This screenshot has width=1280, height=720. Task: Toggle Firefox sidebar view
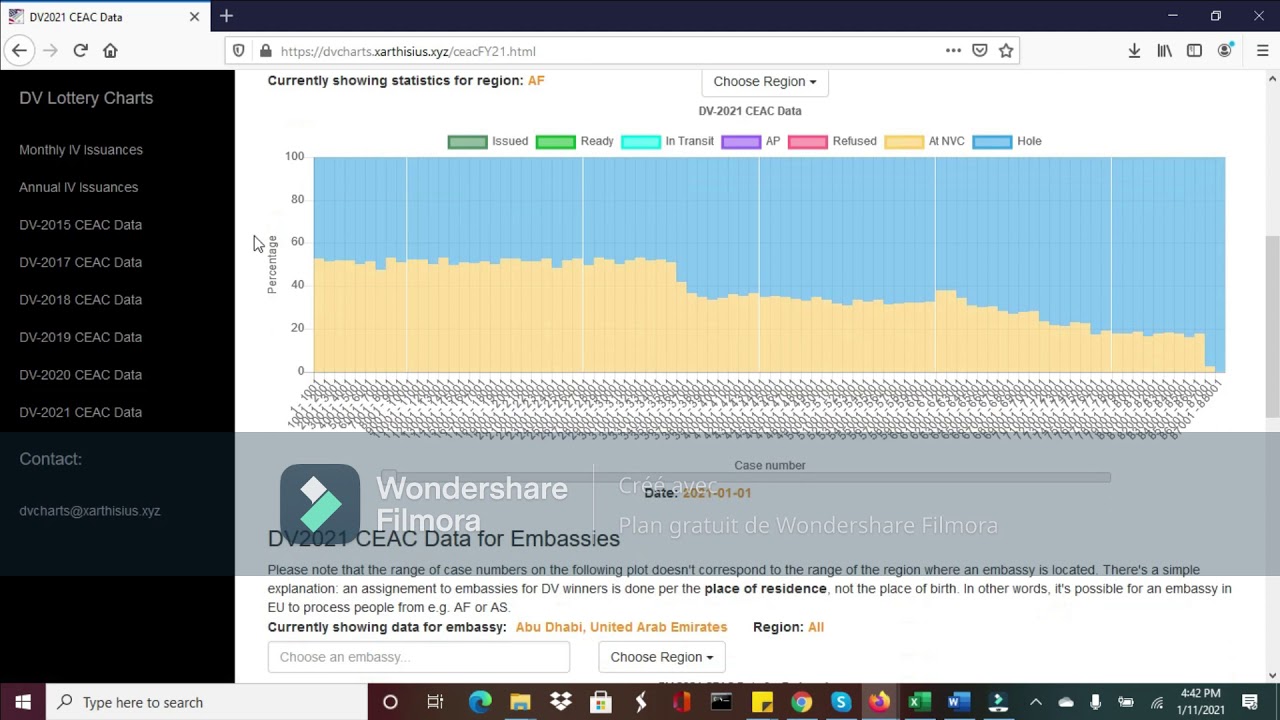(1194, 50)
